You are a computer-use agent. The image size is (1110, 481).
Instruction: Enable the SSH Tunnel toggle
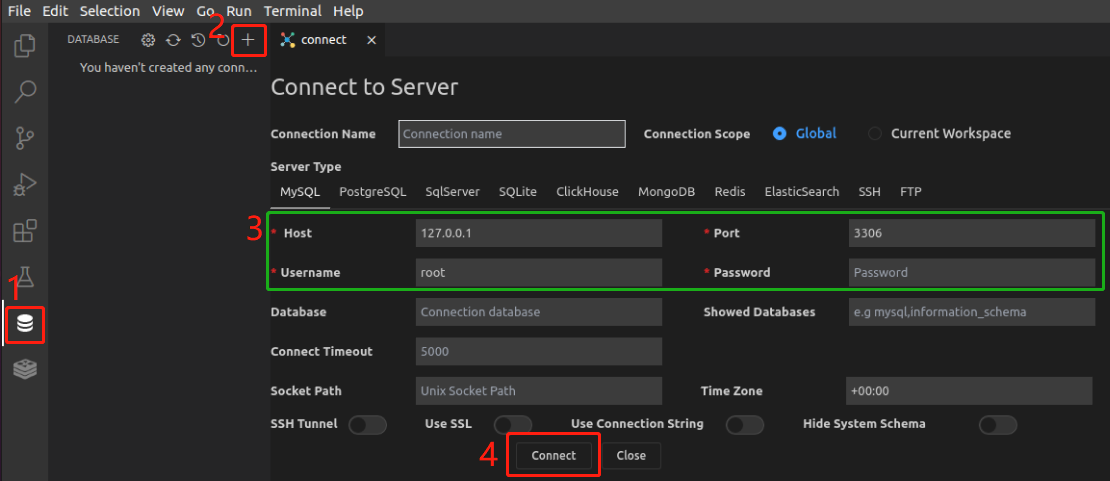pyautogui.click(x=367, y=425)
